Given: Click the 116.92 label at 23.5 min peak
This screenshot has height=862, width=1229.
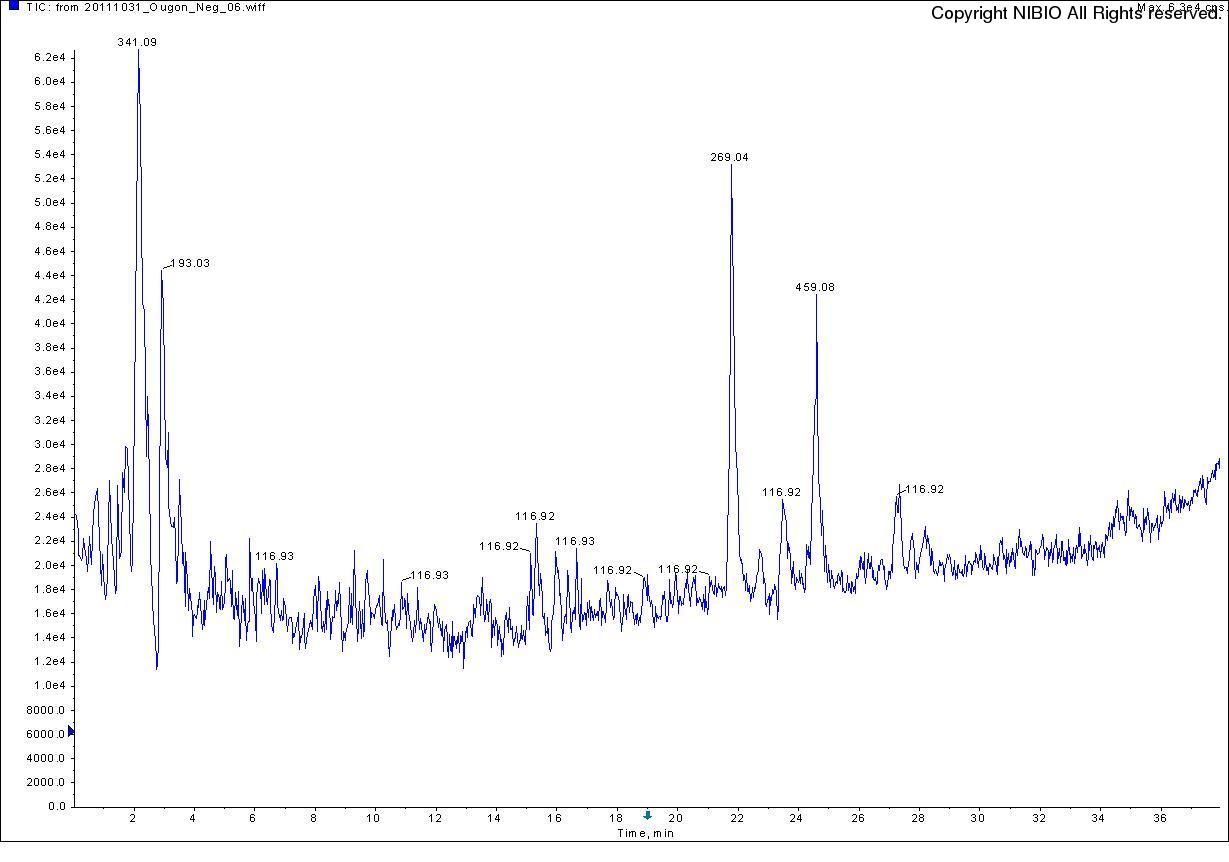Looking at the screenshot, I should 781,493.
